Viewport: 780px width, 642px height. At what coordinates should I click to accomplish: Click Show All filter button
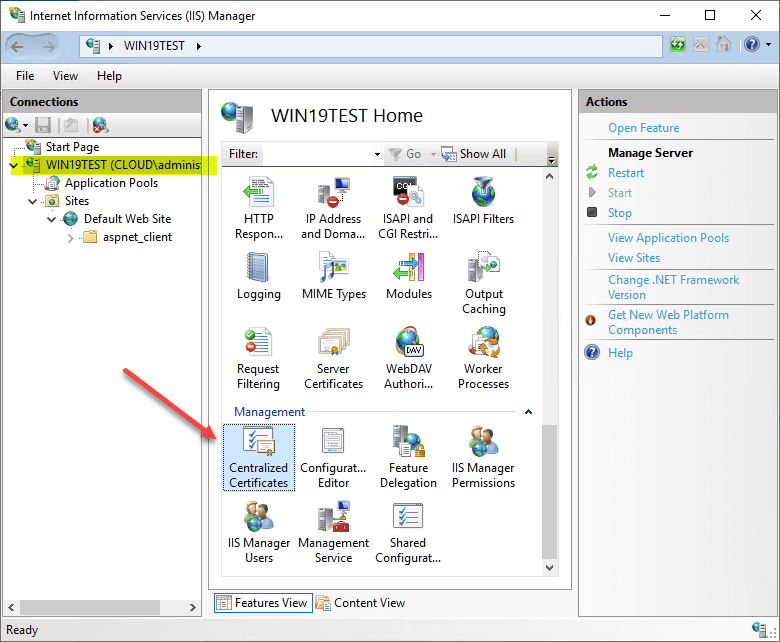474,154
